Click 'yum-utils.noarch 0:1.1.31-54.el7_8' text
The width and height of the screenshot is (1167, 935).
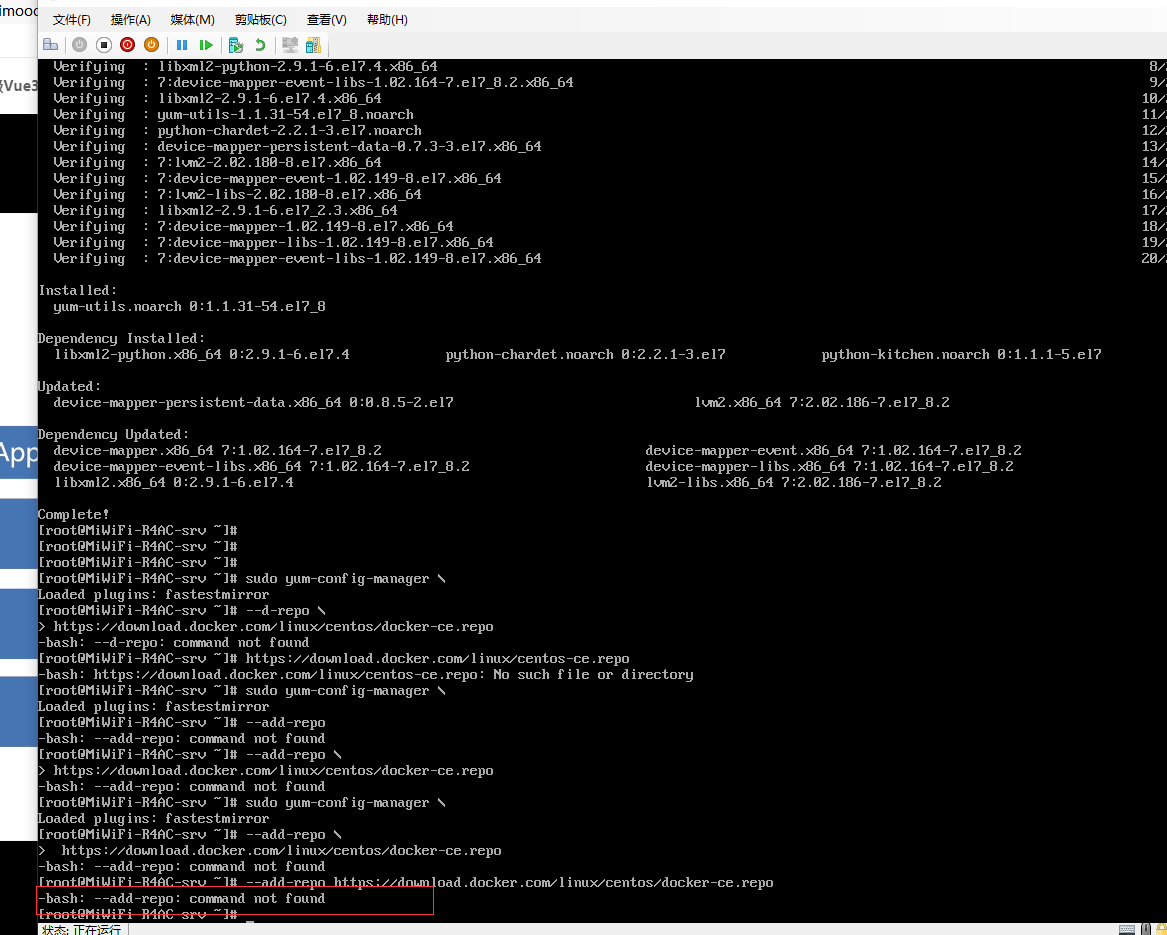(189, 306)
